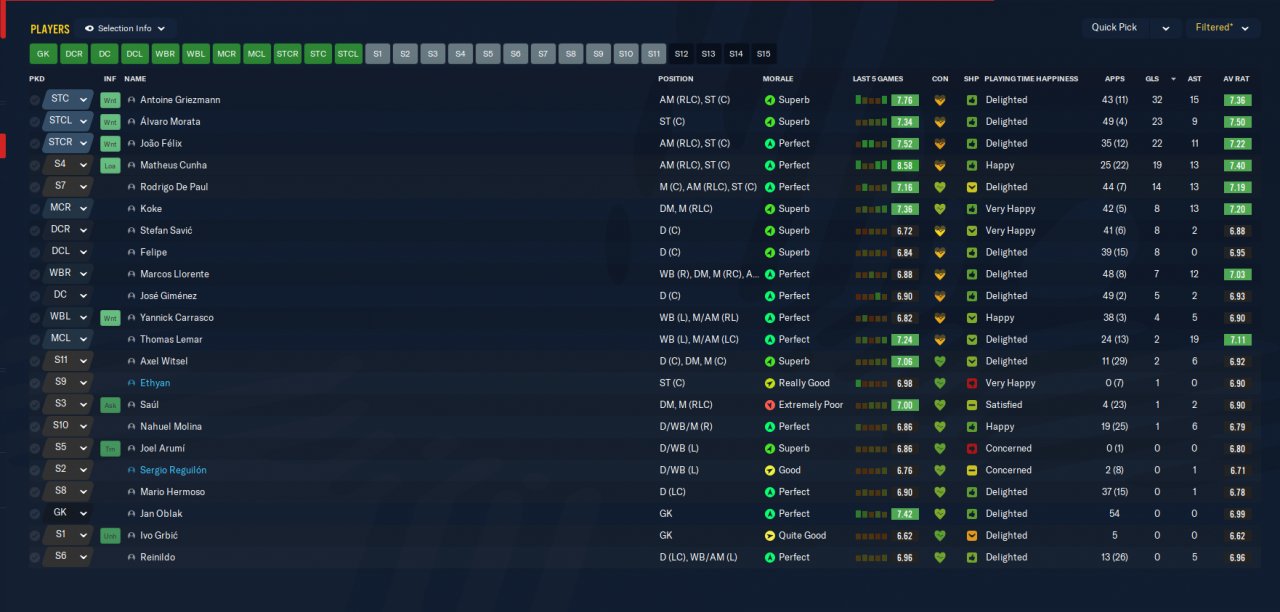
Task: Click the orange match sharpness icon for Ivo Grbić
Action: click(971, 536)
